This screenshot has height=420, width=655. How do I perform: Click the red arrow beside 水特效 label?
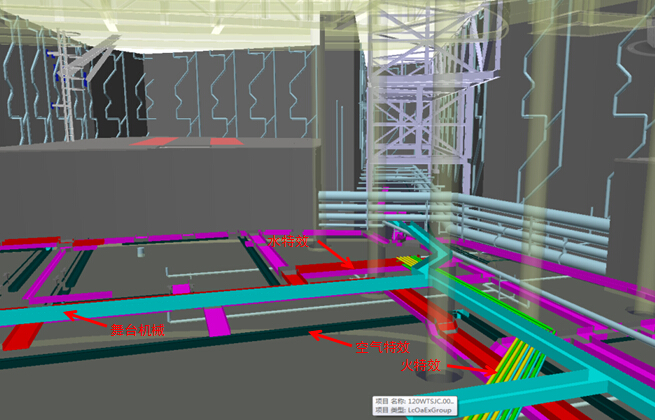(328, 256)
